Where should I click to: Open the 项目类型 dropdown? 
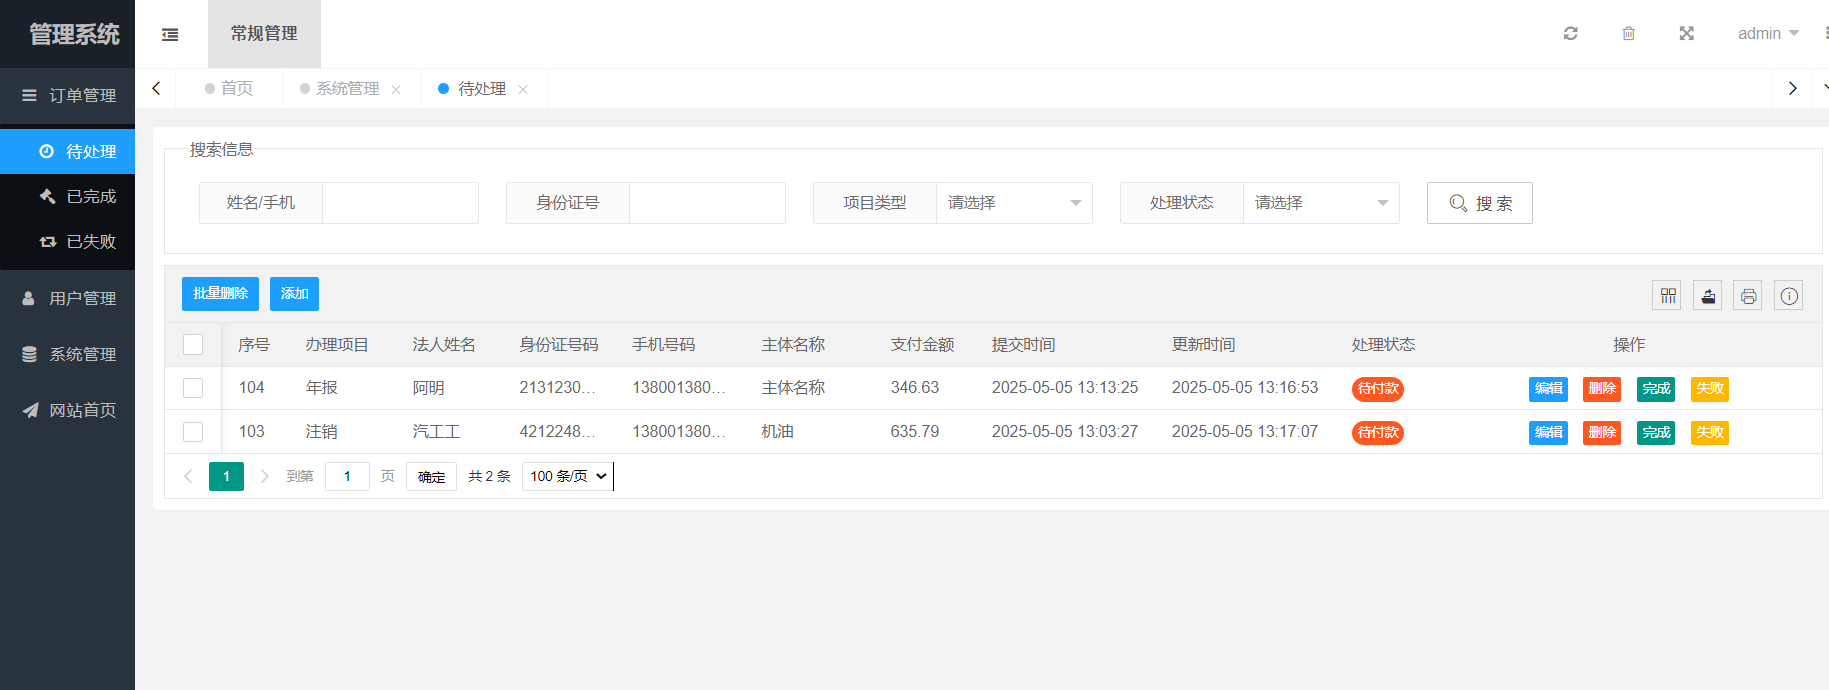click(1013, 203)
